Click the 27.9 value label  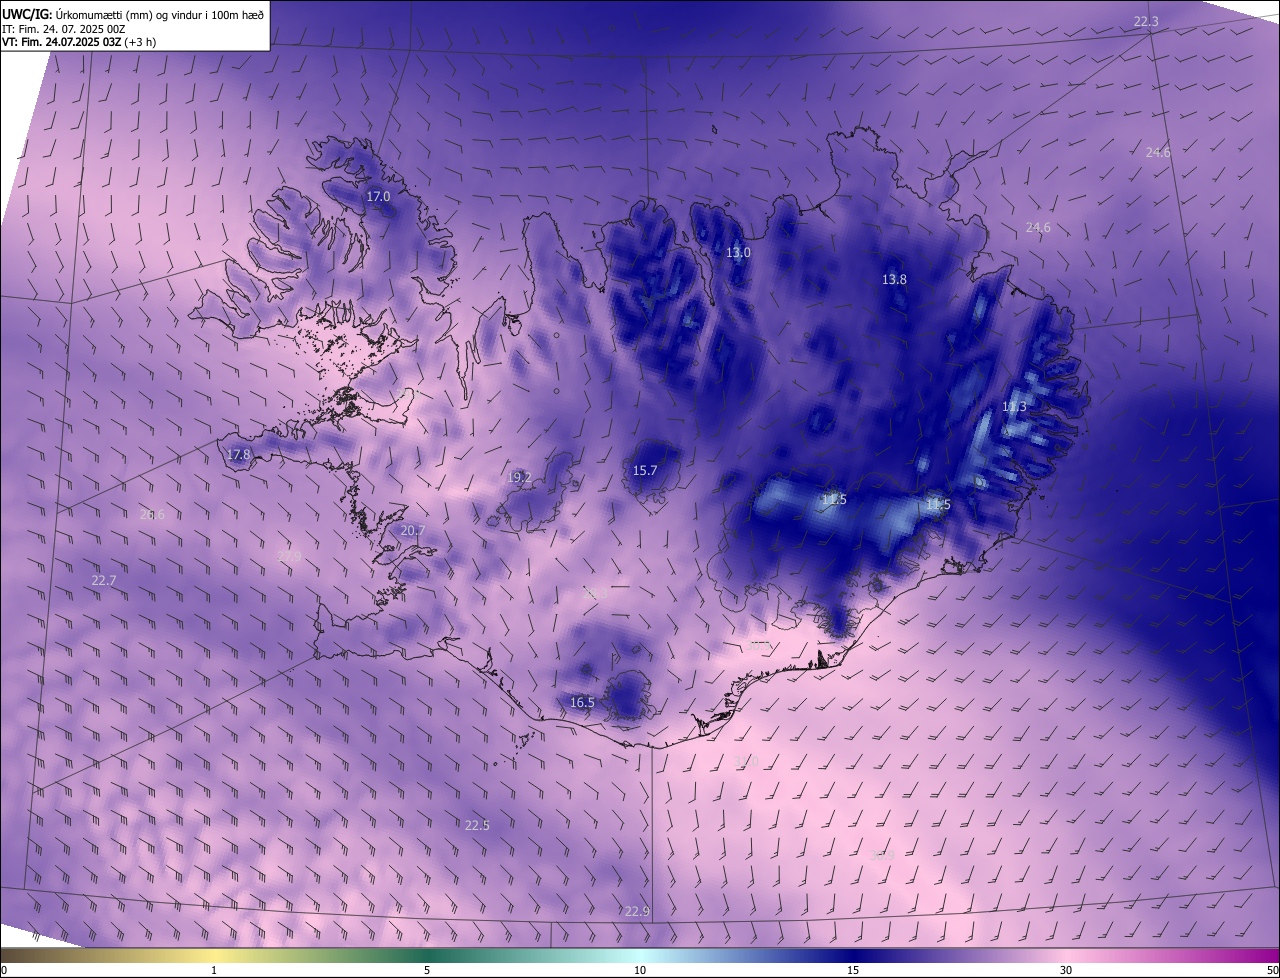click(x=289, y=556)
